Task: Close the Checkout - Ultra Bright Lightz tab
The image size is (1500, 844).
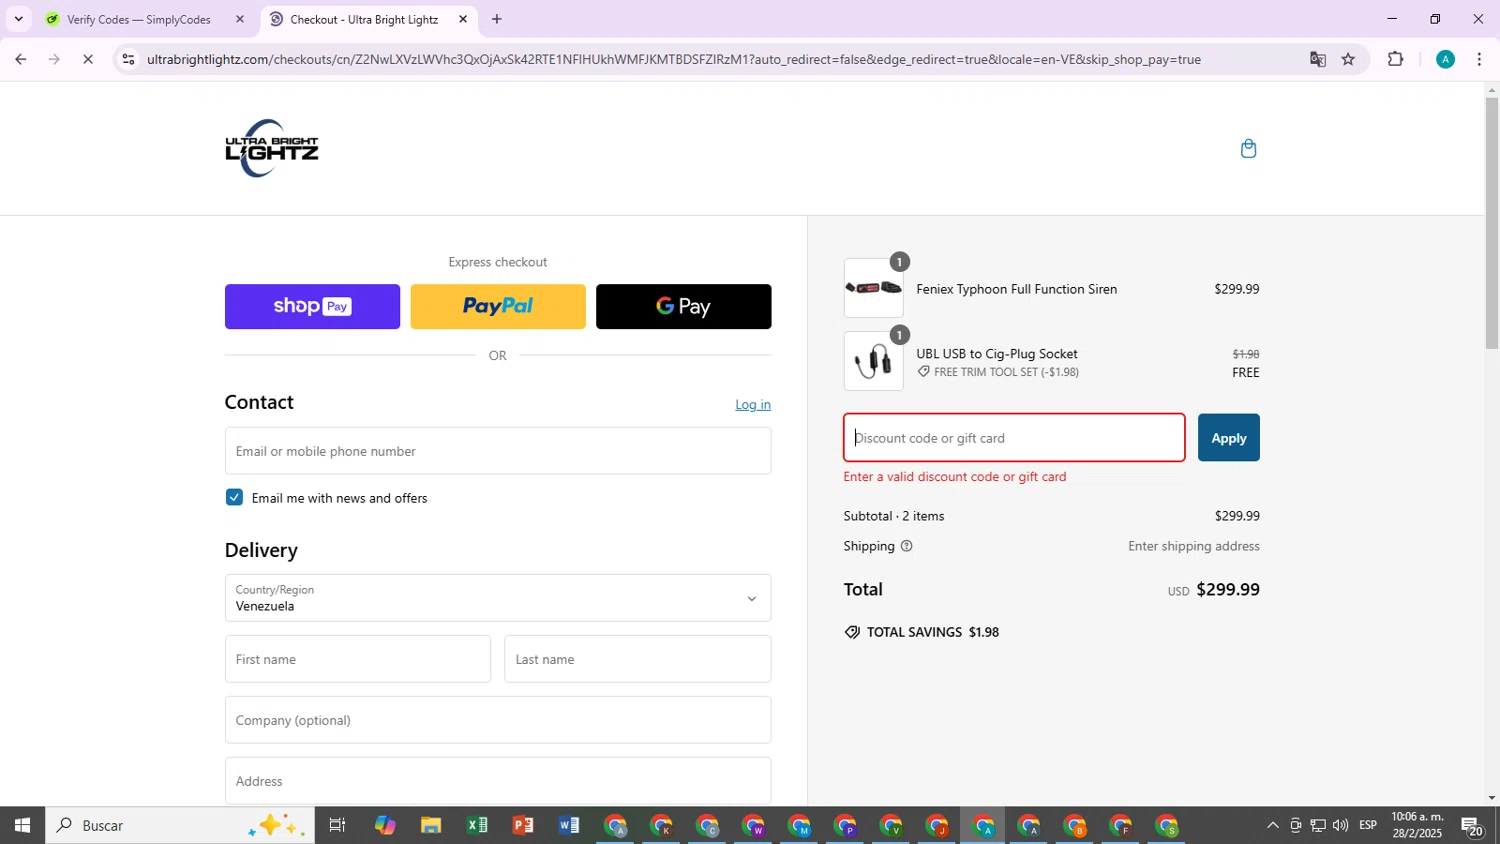Action: [x=463, y=19]
